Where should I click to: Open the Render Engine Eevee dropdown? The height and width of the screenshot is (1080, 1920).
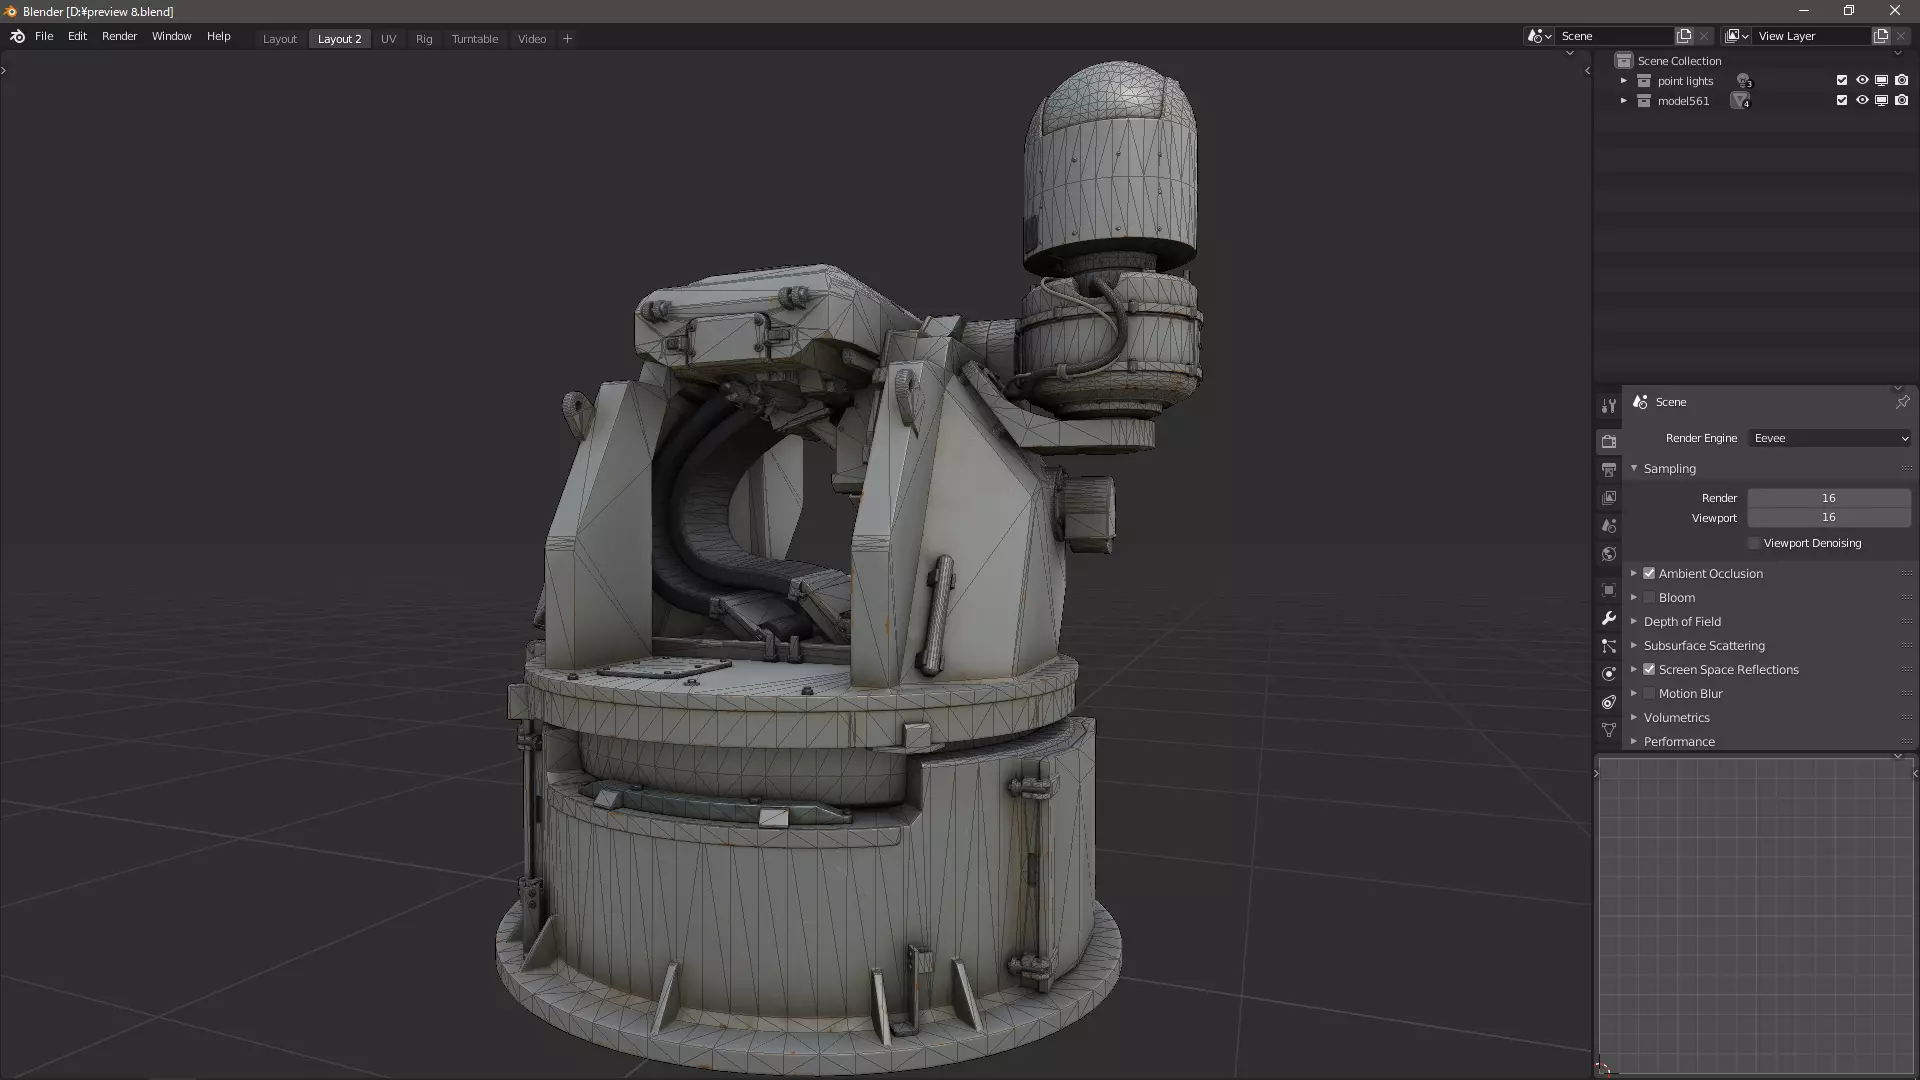tap(1830, 438)
